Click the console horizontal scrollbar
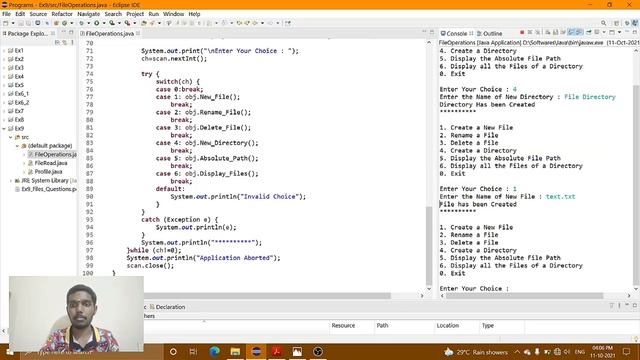 click(x=524, y=296)
